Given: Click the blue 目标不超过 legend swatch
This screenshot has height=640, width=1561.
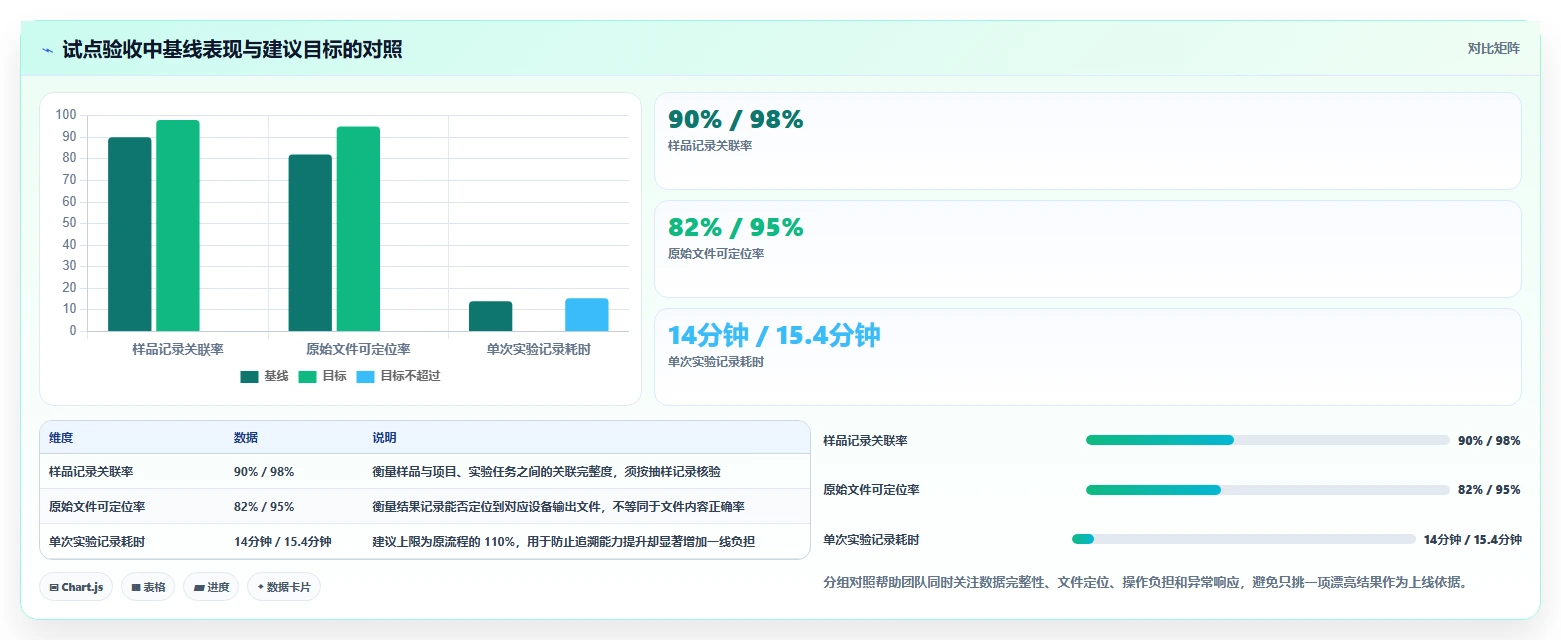Looking at the screenshot, I should [365, 377].
